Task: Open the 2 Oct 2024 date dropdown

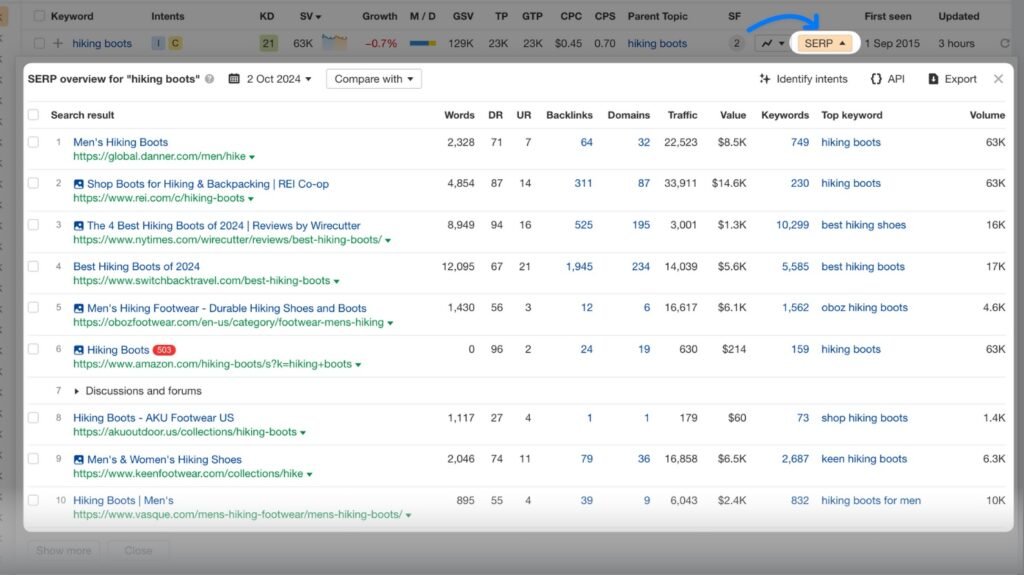Action: (279, 79)
